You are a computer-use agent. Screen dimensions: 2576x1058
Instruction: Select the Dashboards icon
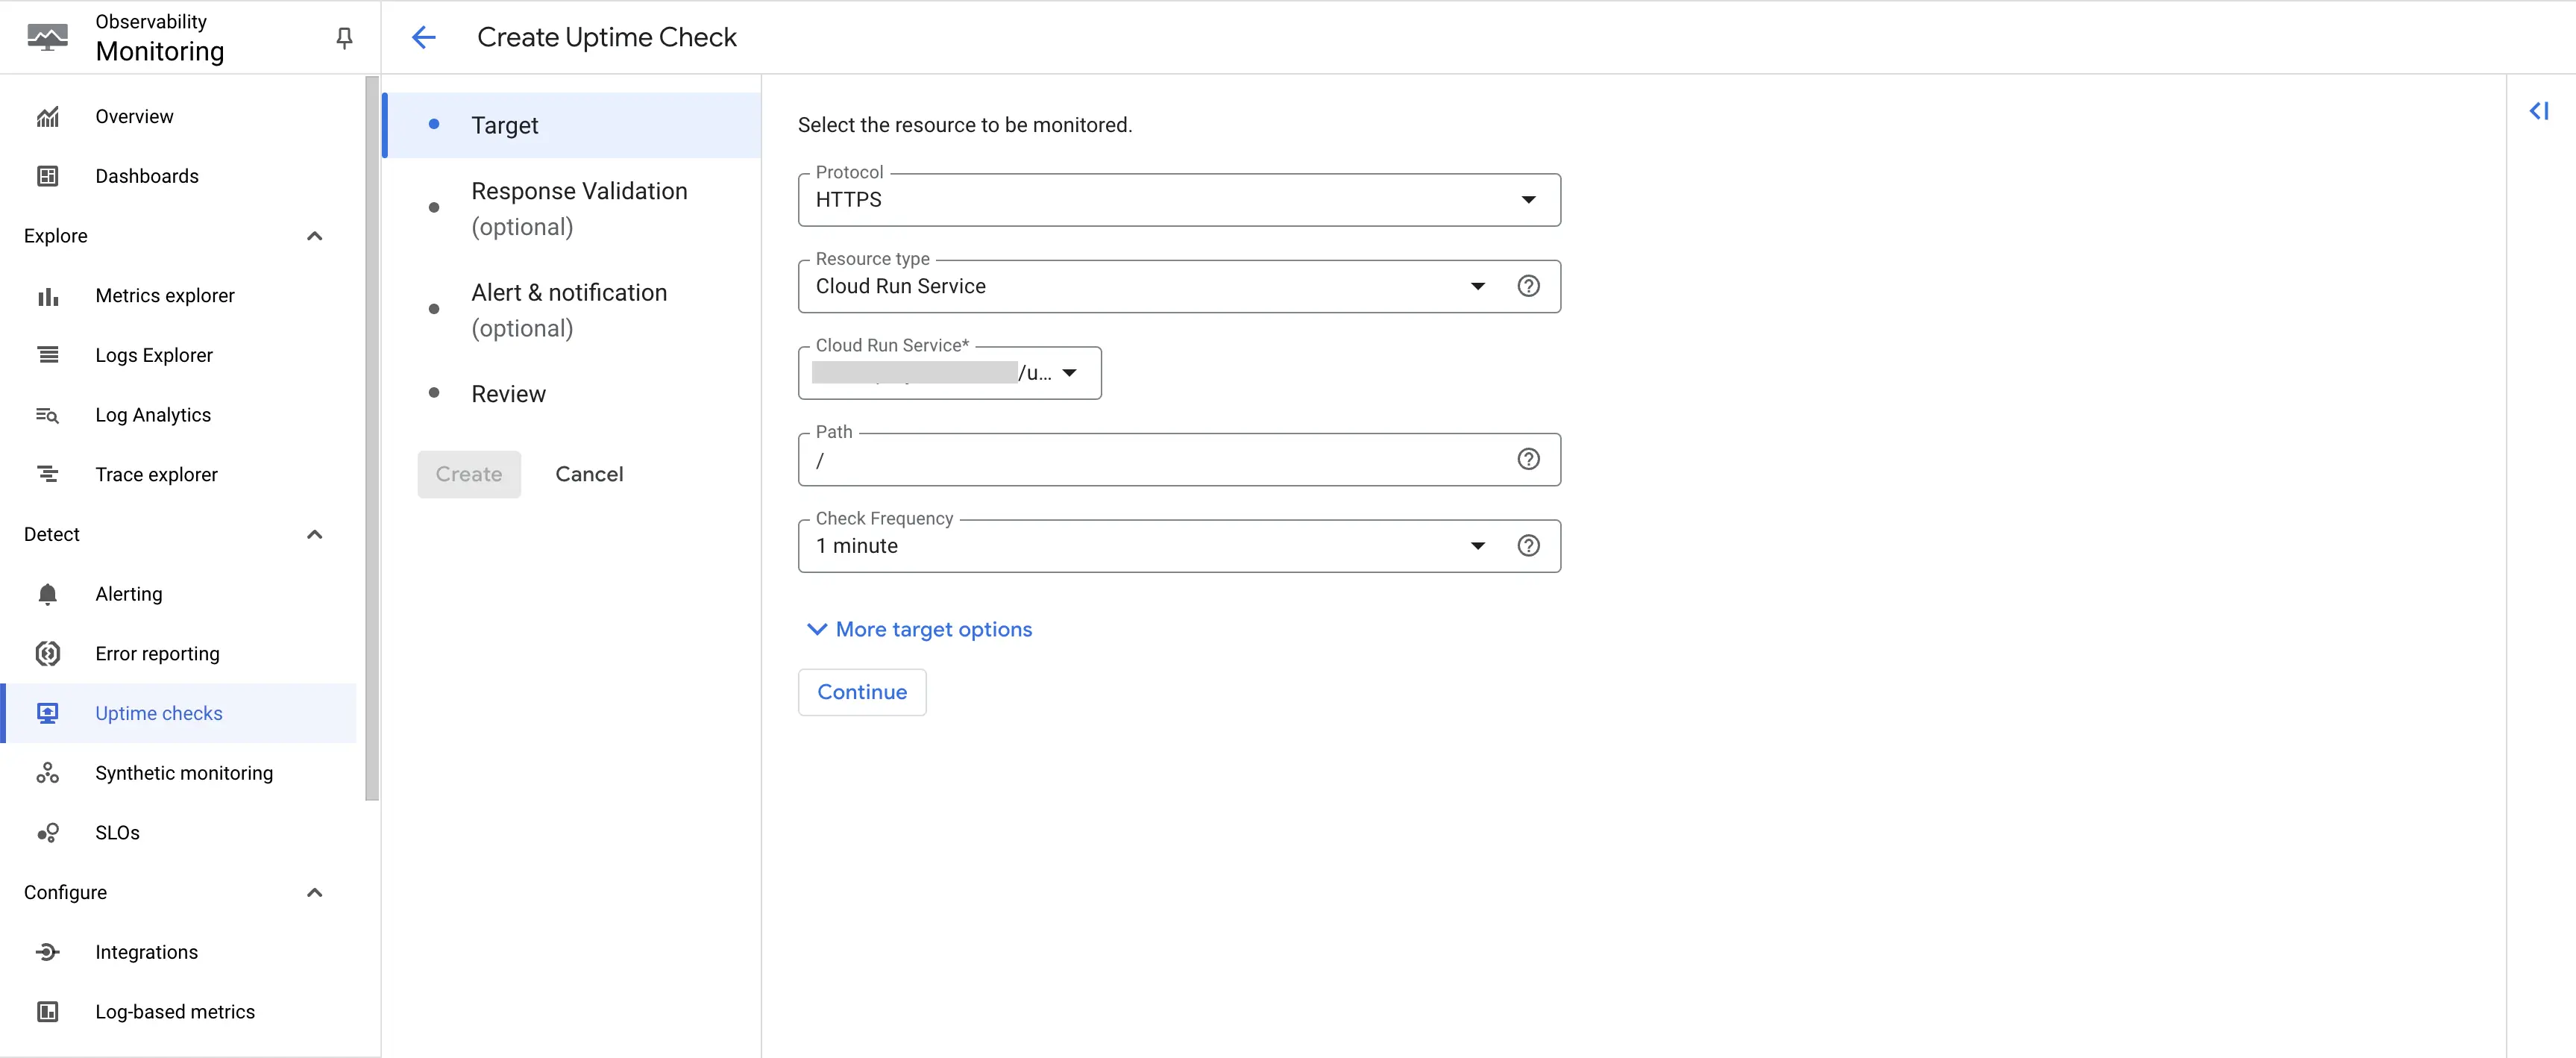click(x=46, y=176)
